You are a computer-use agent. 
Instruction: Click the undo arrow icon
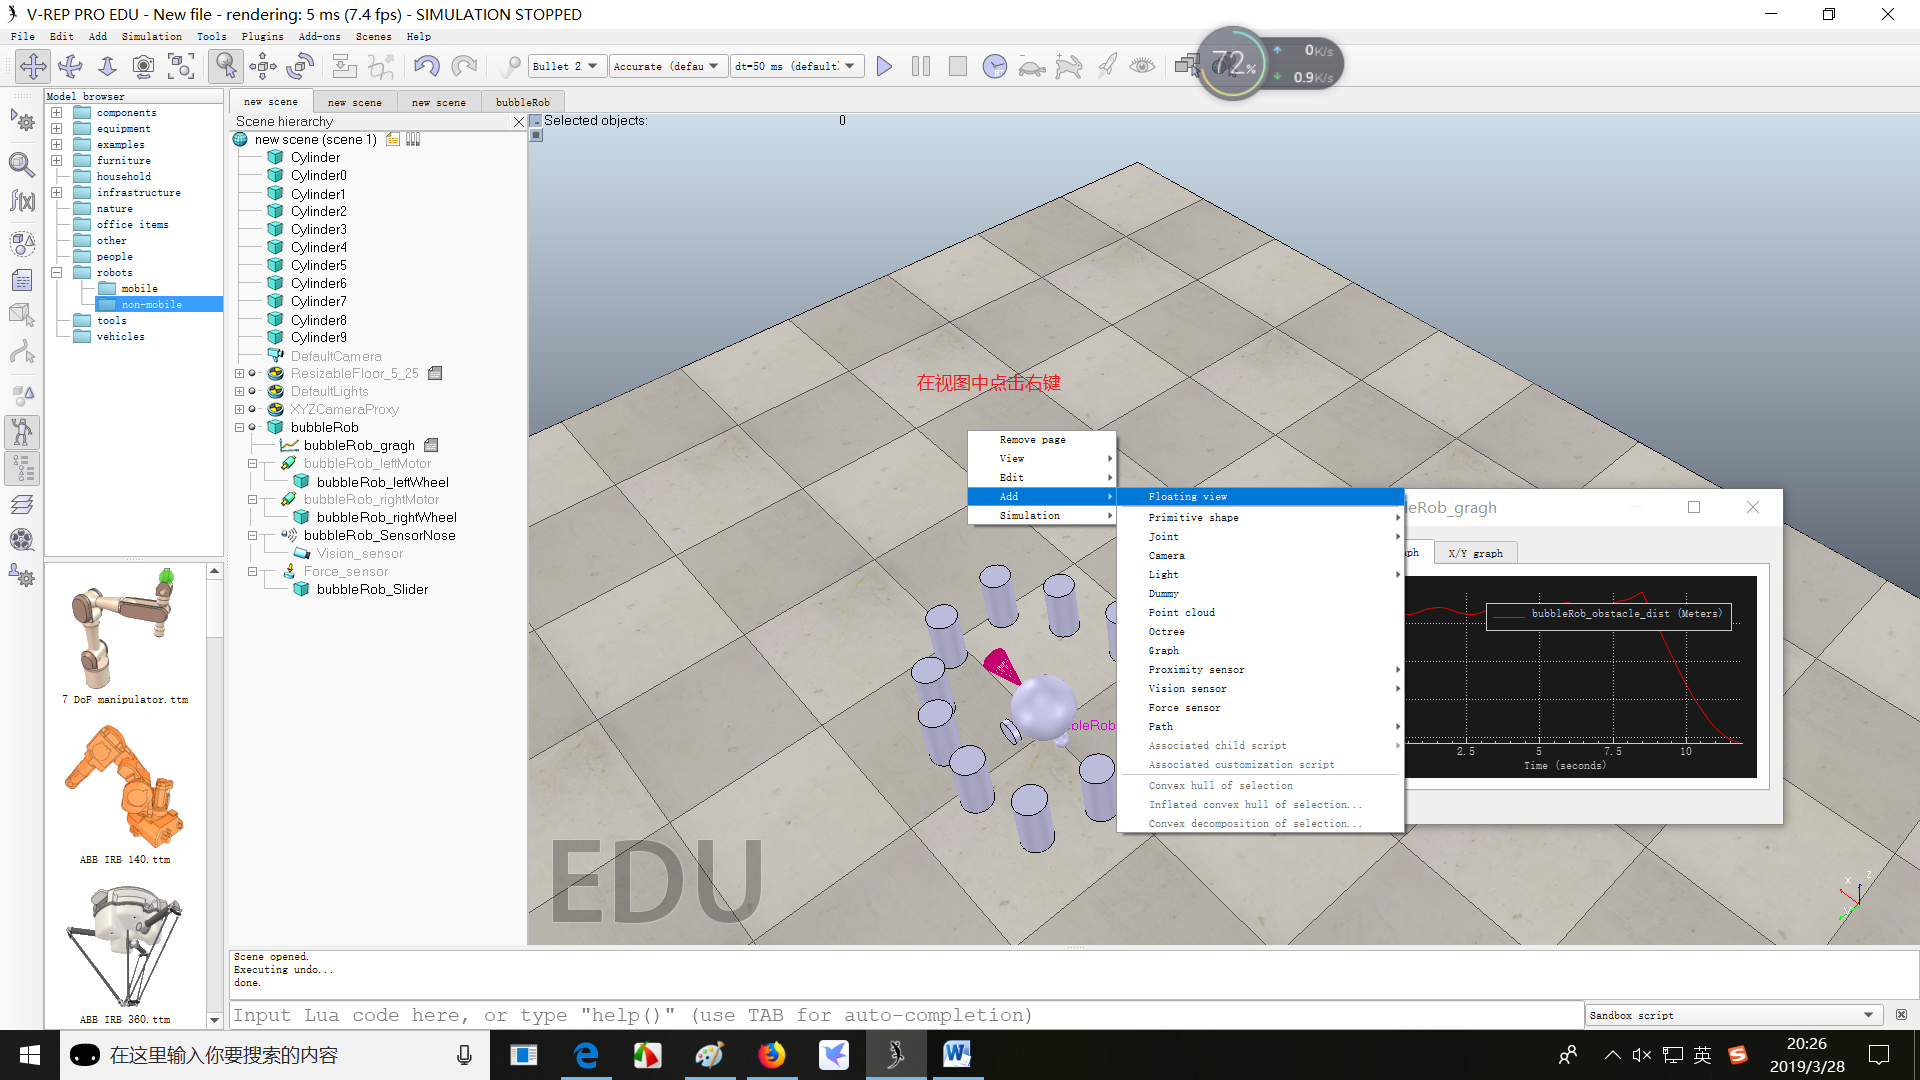427,66
